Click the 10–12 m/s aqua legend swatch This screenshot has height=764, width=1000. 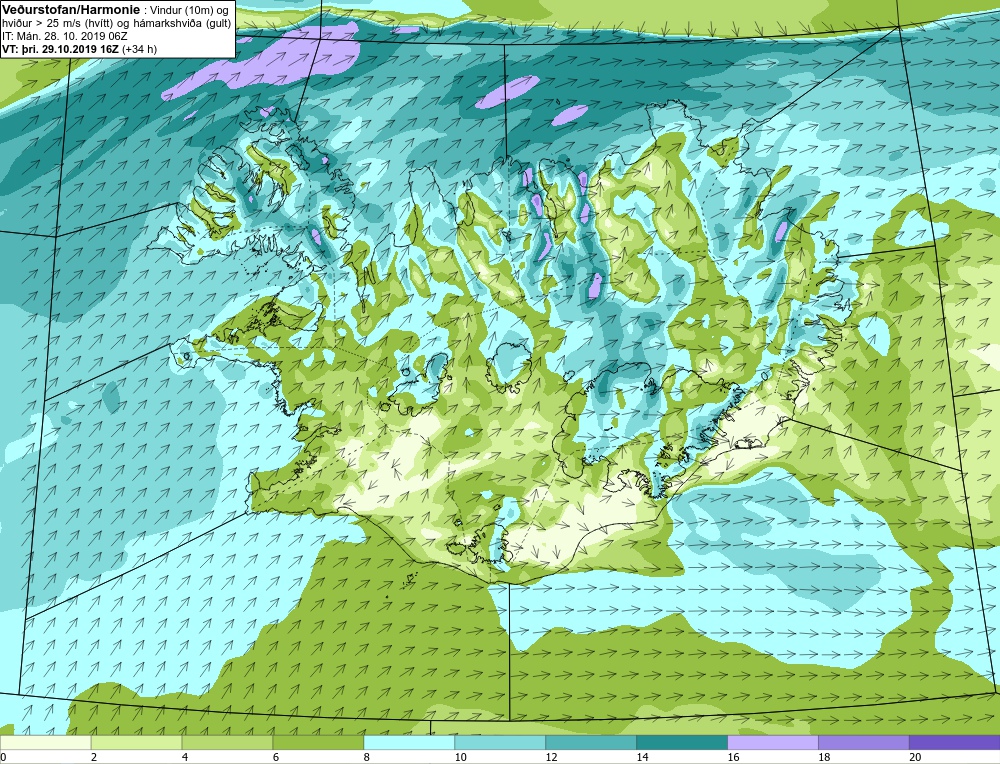coord(499,742)
